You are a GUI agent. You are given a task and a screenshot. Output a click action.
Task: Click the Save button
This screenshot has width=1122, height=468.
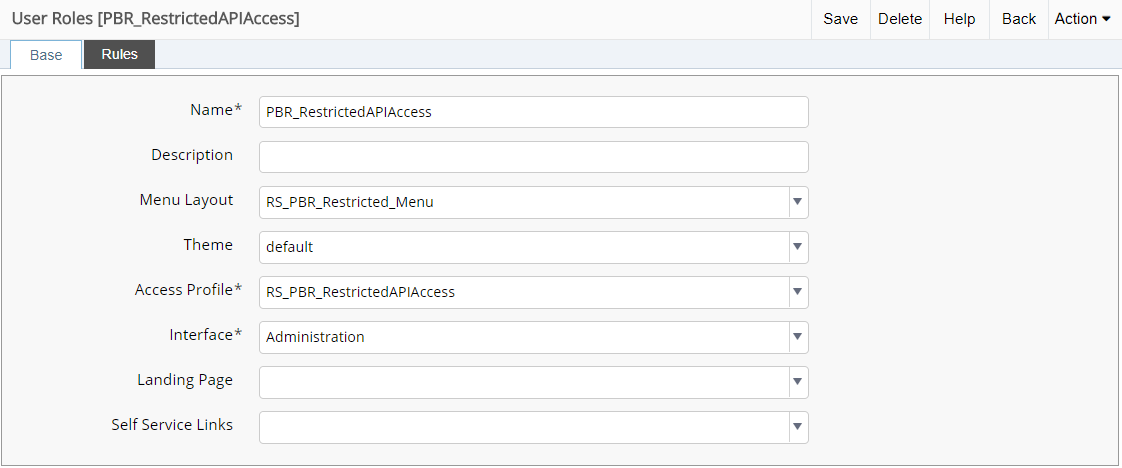click(x=840, y=19)
